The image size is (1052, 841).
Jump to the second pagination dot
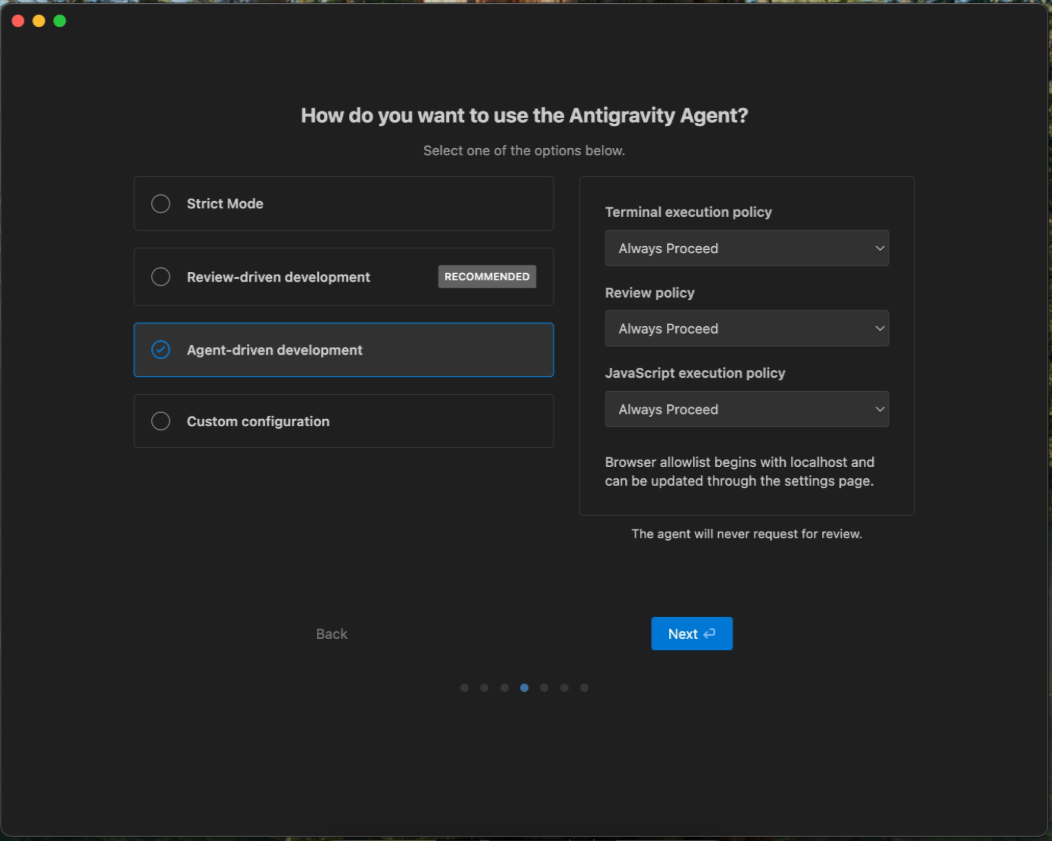[484, 688]
